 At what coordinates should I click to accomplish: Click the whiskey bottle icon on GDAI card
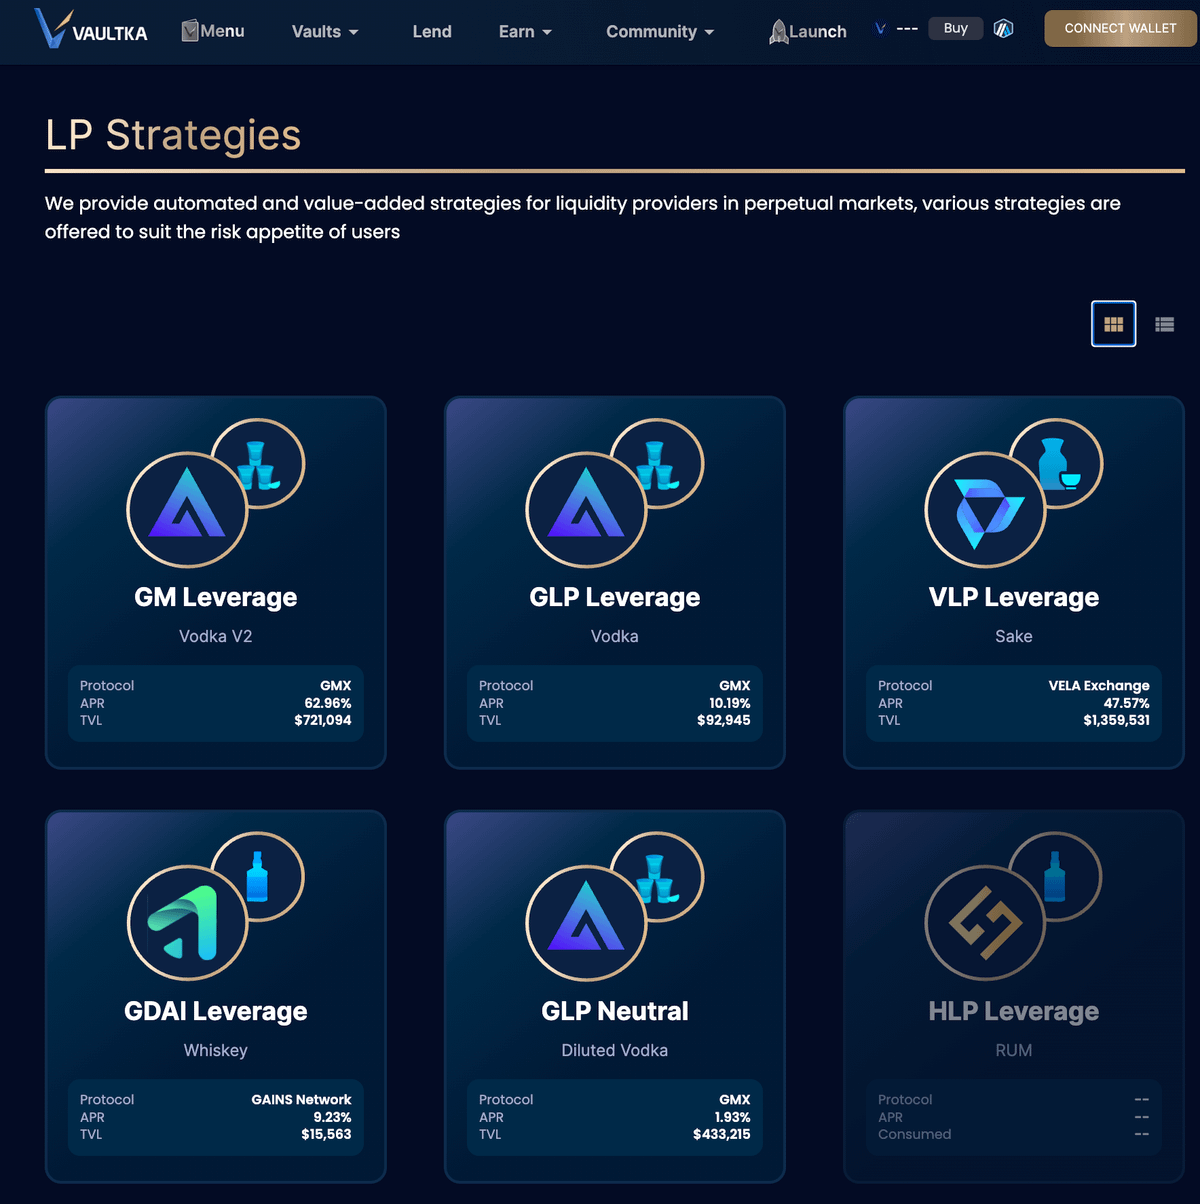(258, 877)
